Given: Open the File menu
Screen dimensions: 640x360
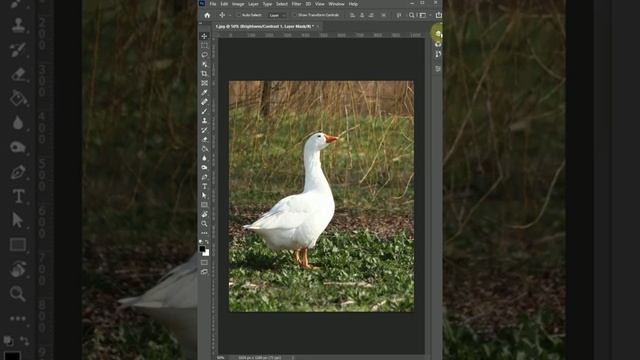Looking at the screenshot, I should point(213,4).
